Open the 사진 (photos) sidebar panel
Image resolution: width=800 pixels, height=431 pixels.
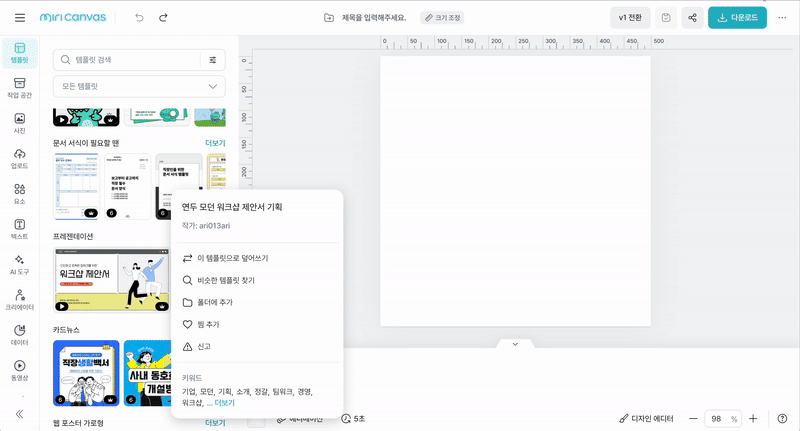[x=19, y=123]
